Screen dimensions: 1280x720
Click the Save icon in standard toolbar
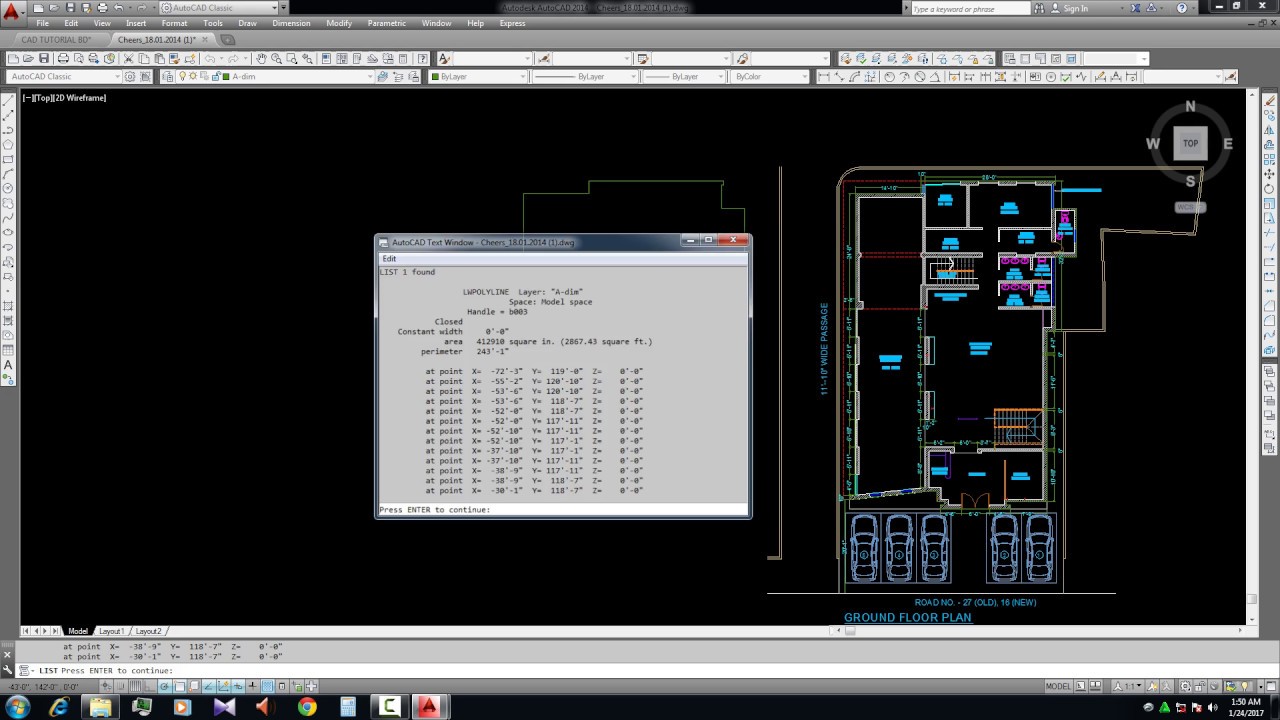point(43,58)
